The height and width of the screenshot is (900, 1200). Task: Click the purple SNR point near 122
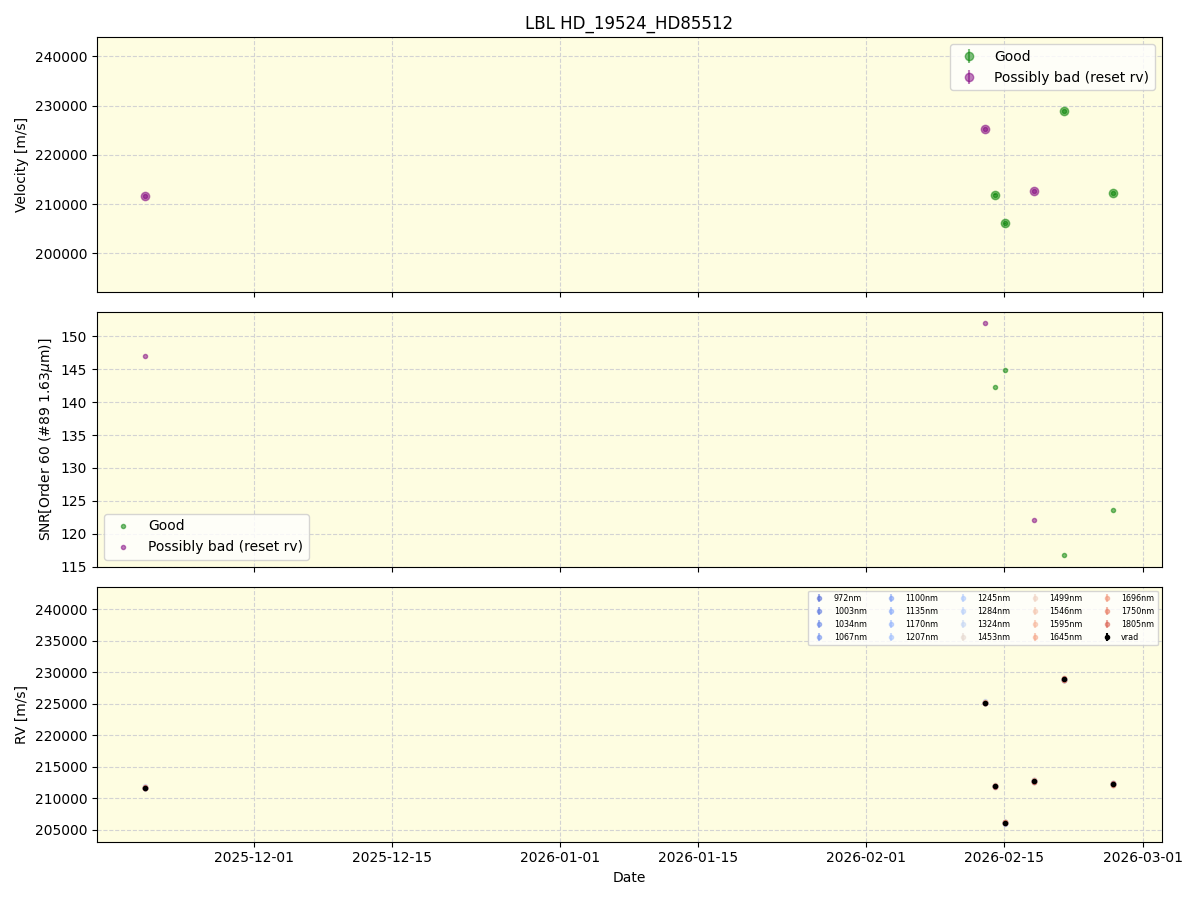[1034, 520]
